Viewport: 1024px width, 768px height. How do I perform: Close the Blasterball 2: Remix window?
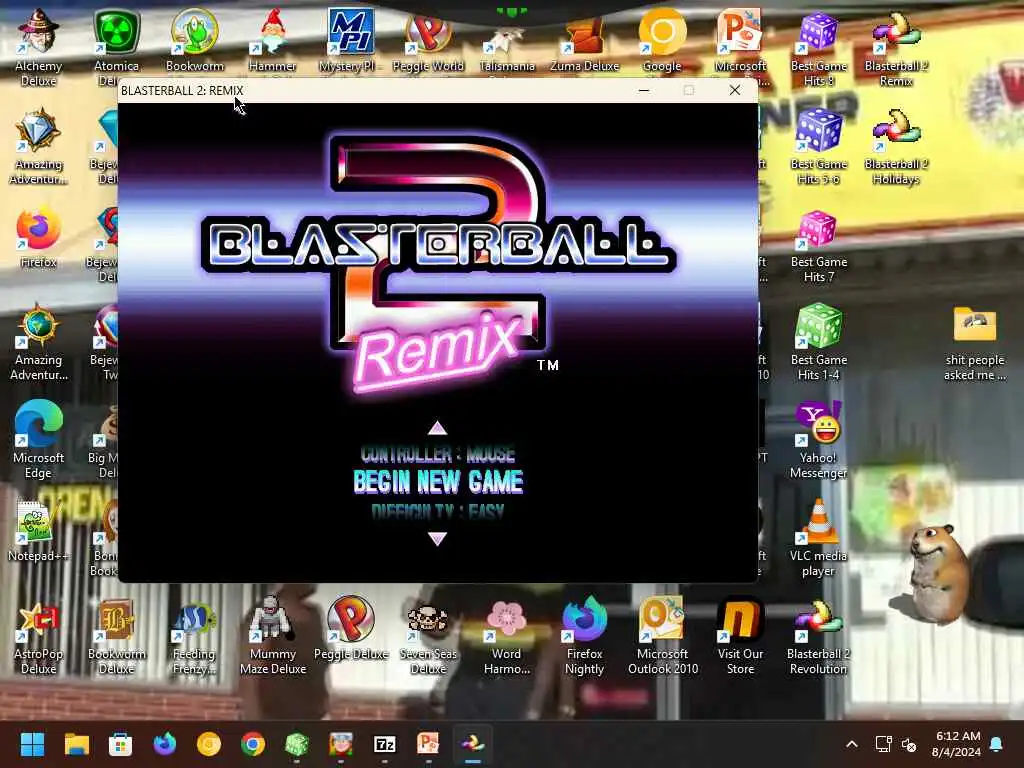click(x=735, y=90)
